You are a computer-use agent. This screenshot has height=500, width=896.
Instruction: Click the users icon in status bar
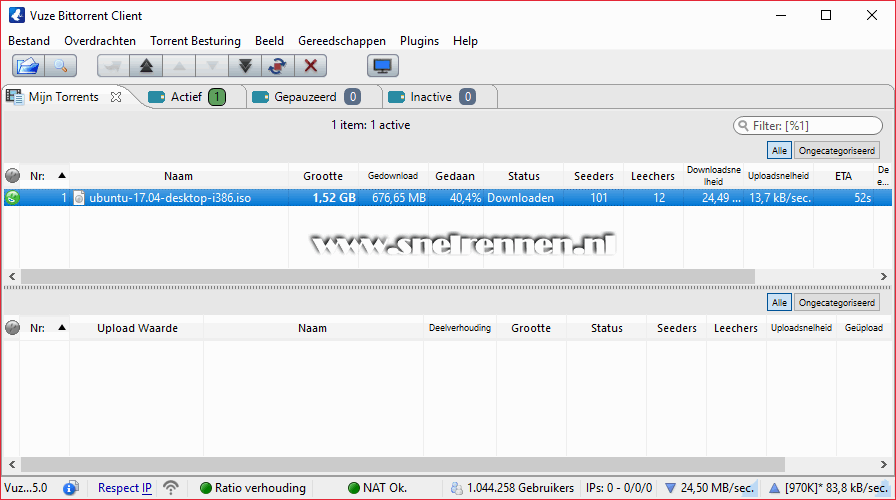[x=457, y=488]
